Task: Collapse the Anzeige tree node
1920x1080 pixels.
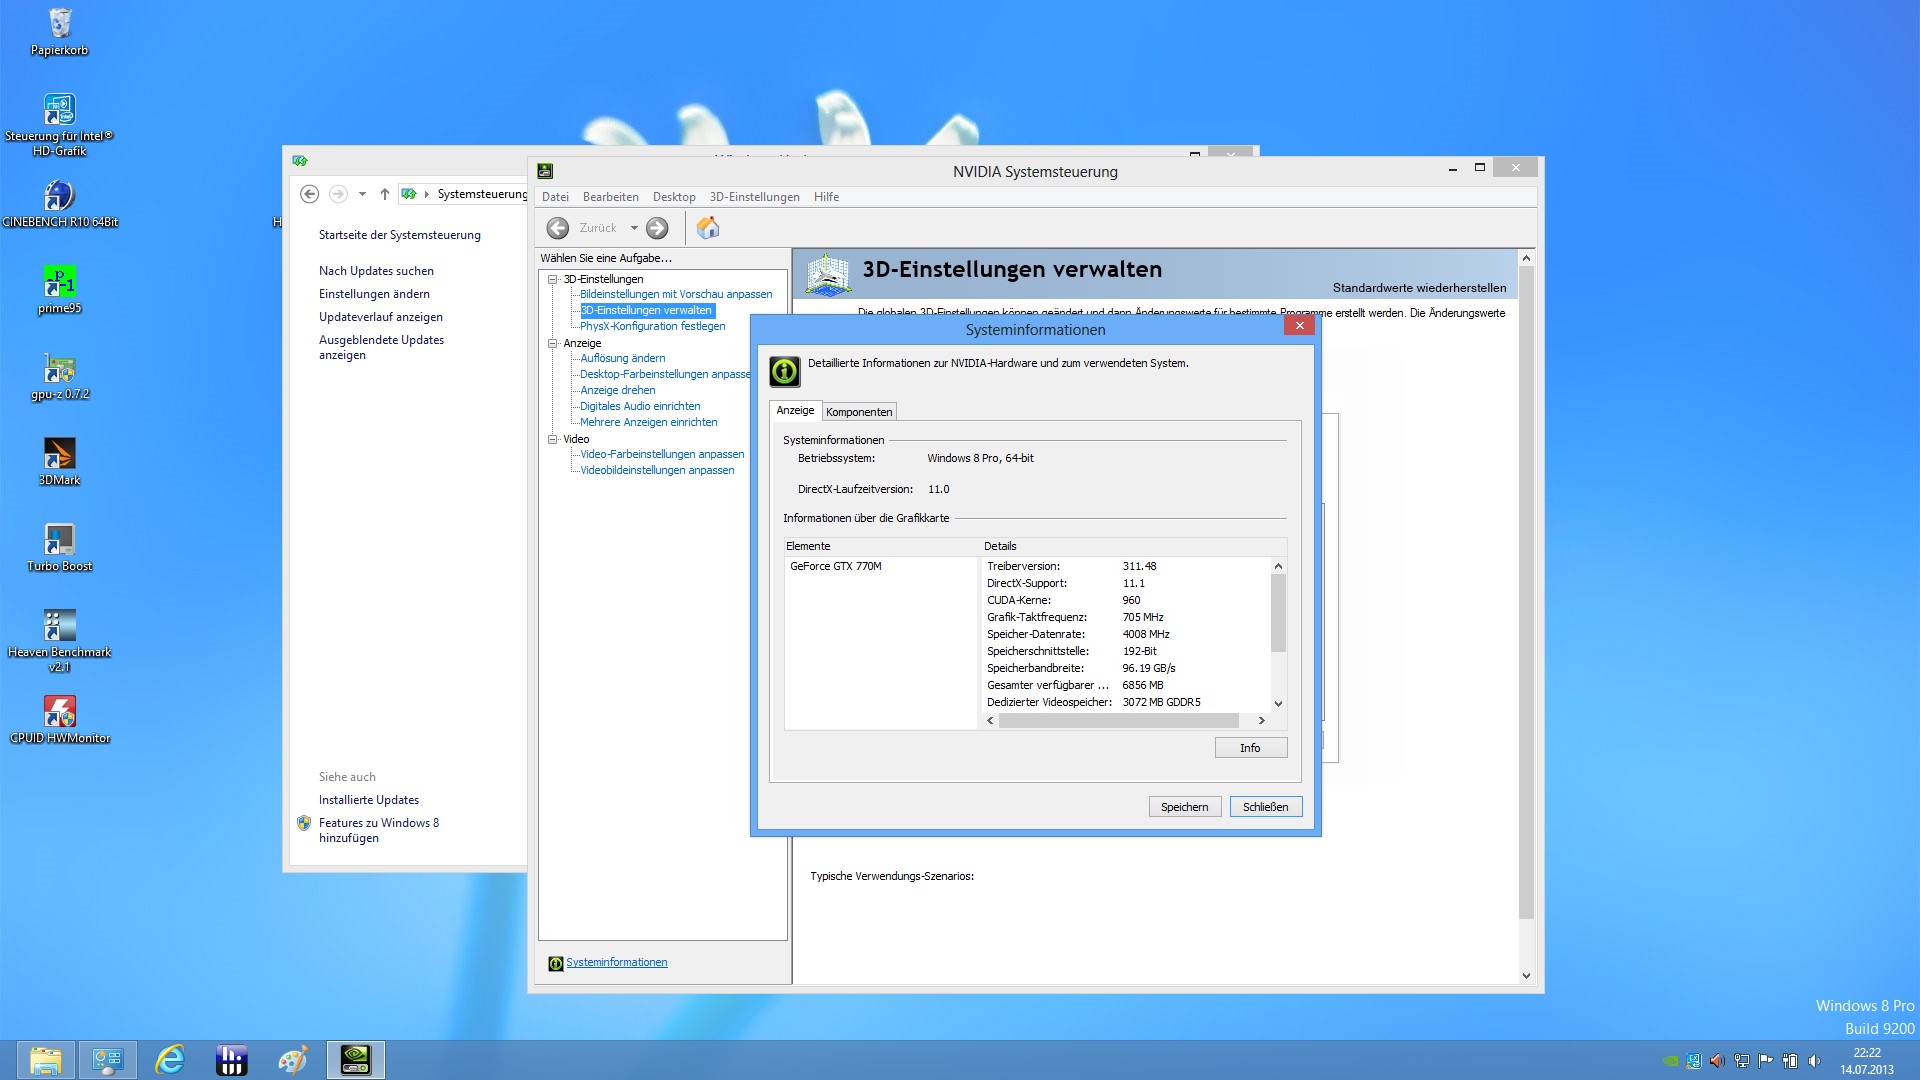Action: click(552, 343)
